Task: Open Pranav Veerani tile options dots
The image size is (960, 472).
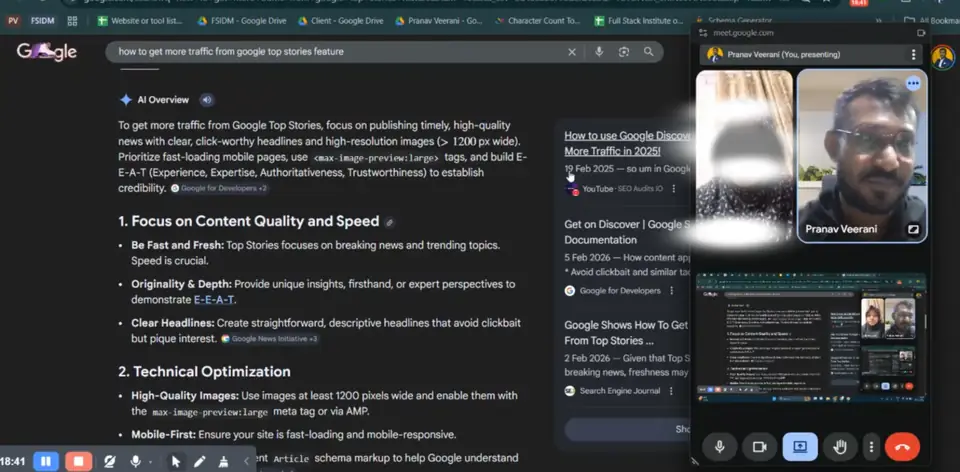Action: coord(913,83)
